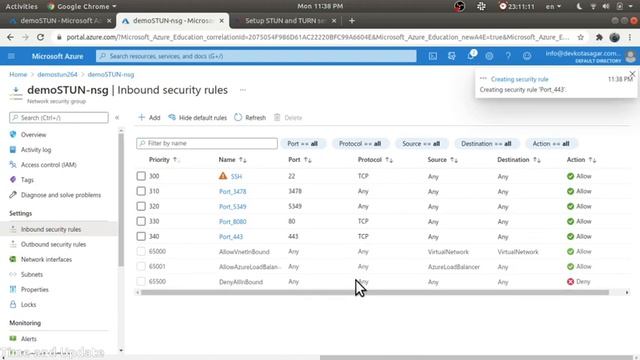
Task: Click the horizontal table scrollbar
Action: (x=375, y=292)
